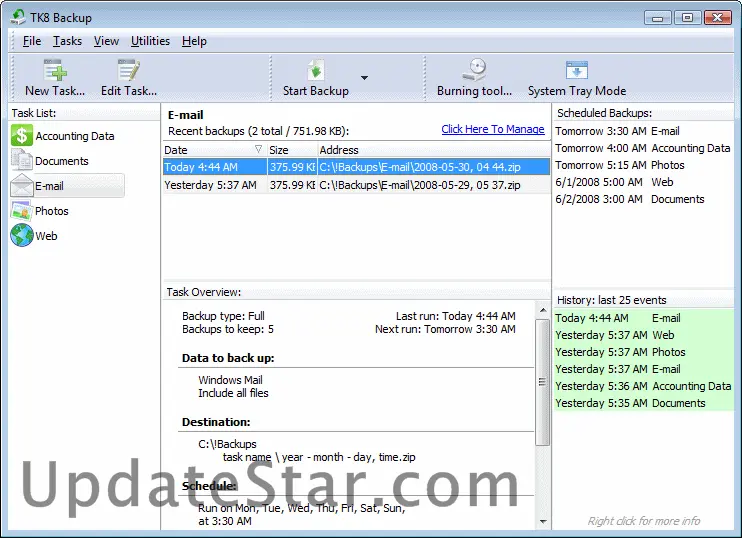Click the 'Click Here To Manage' link
This screenshot has height=538, width=742.
tap(493, 130)
